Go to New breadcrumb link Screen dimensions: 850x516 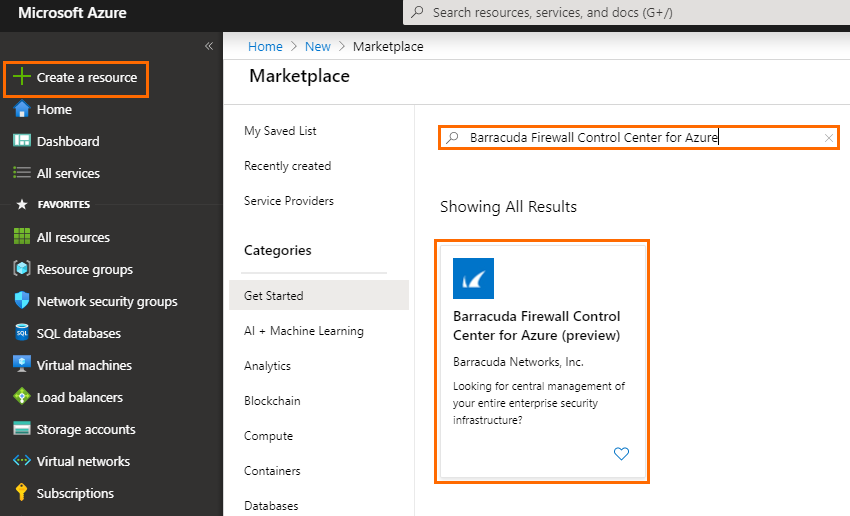click(318, 47)
